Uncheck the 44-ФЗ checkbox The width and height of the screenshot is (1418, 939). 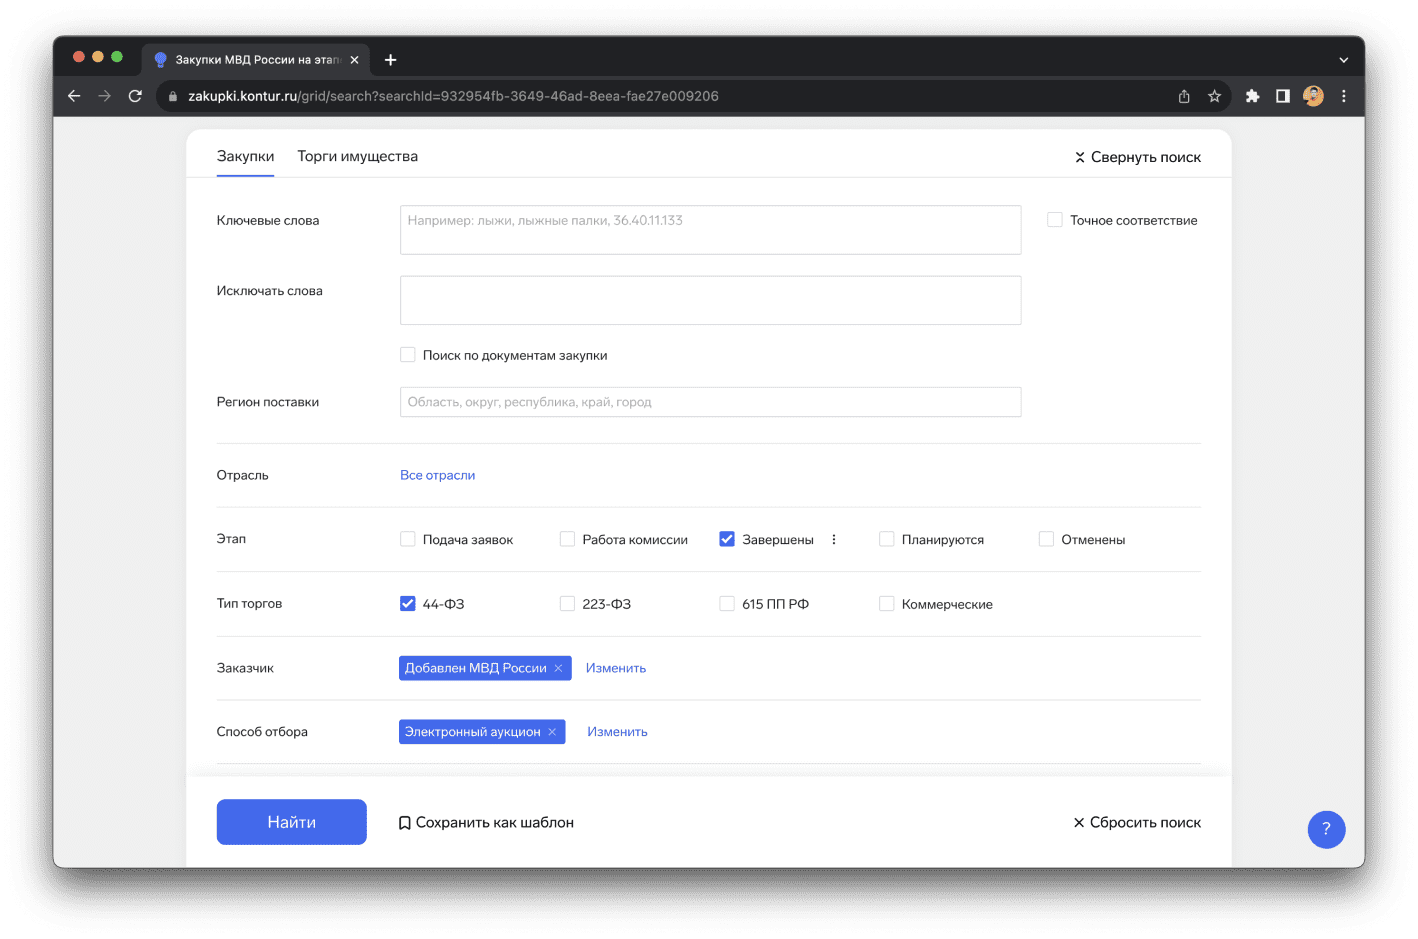pos(408,604)
